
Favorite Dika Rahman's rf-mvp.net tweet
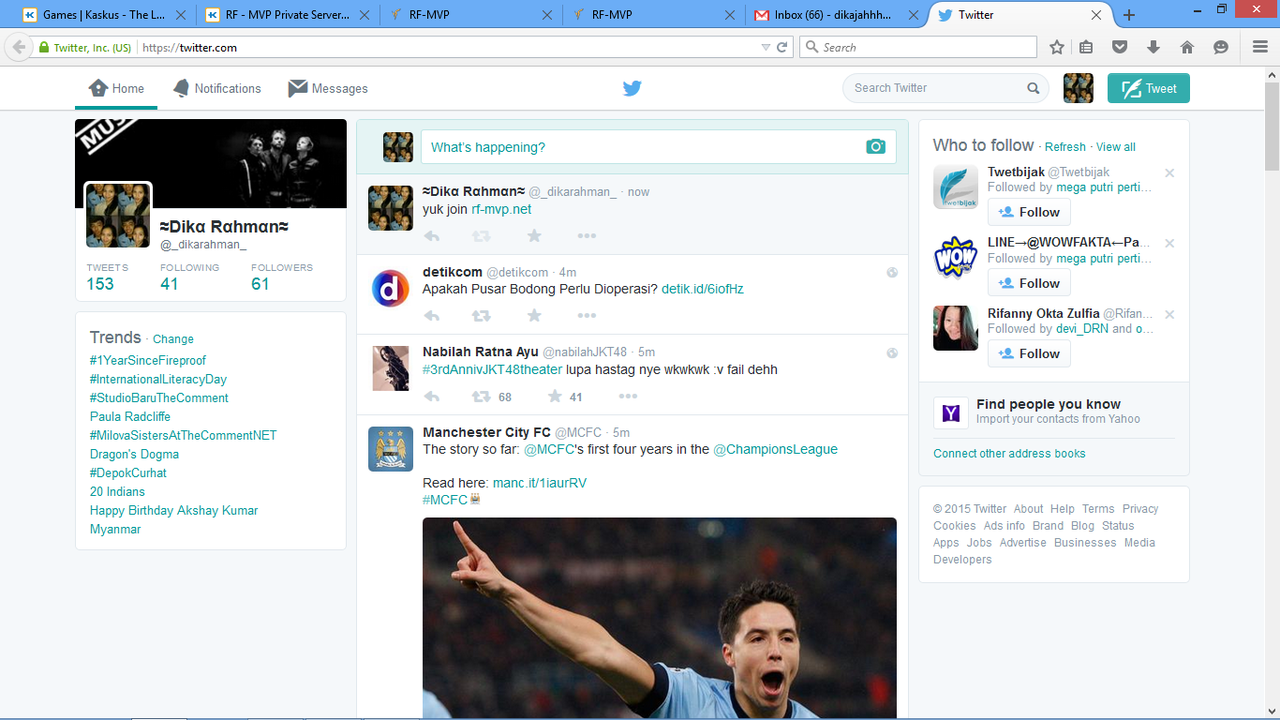[x=534, y=236]
